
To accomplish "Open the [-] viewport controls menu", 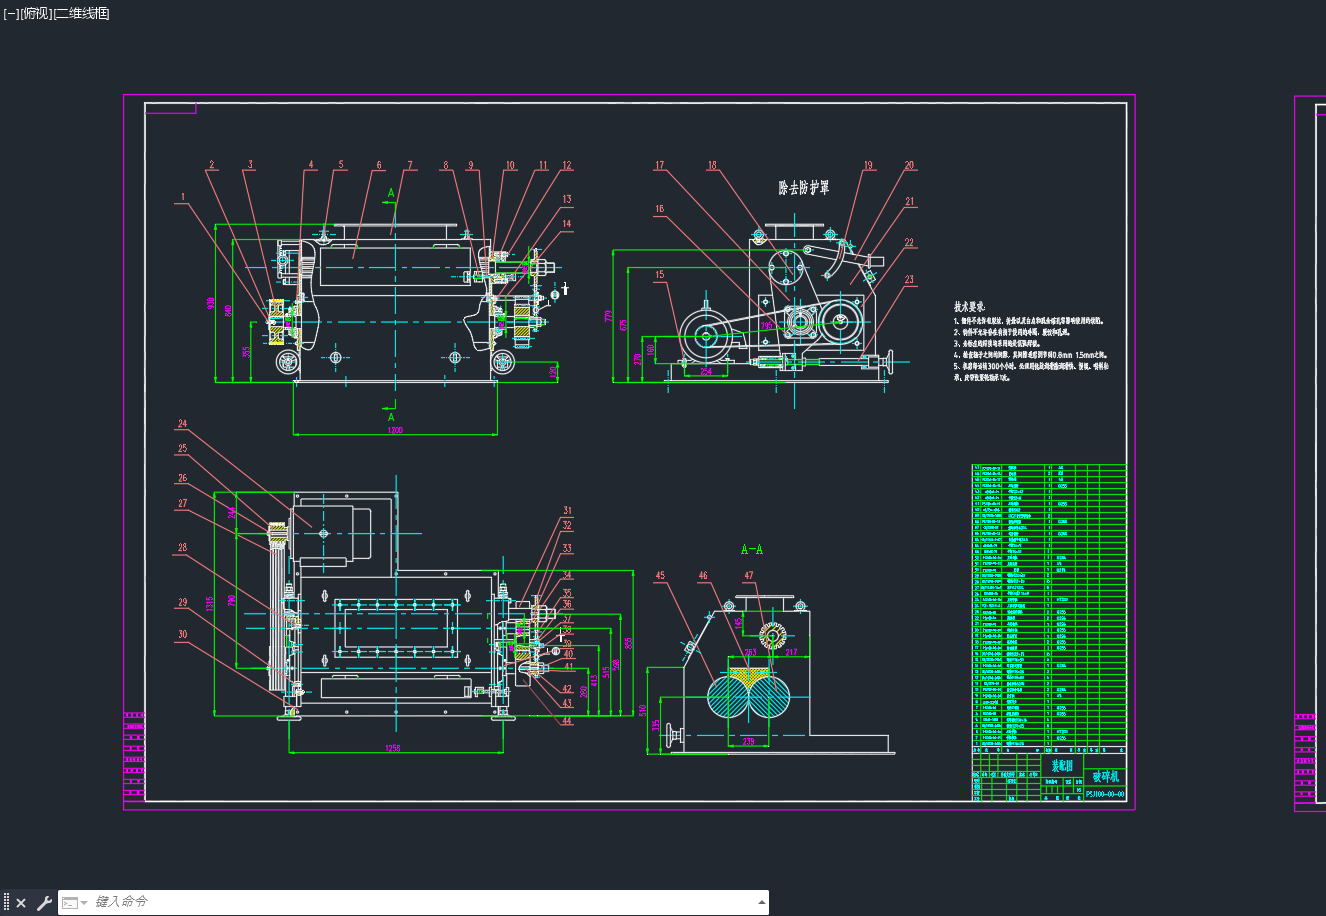I will [11, 13].
